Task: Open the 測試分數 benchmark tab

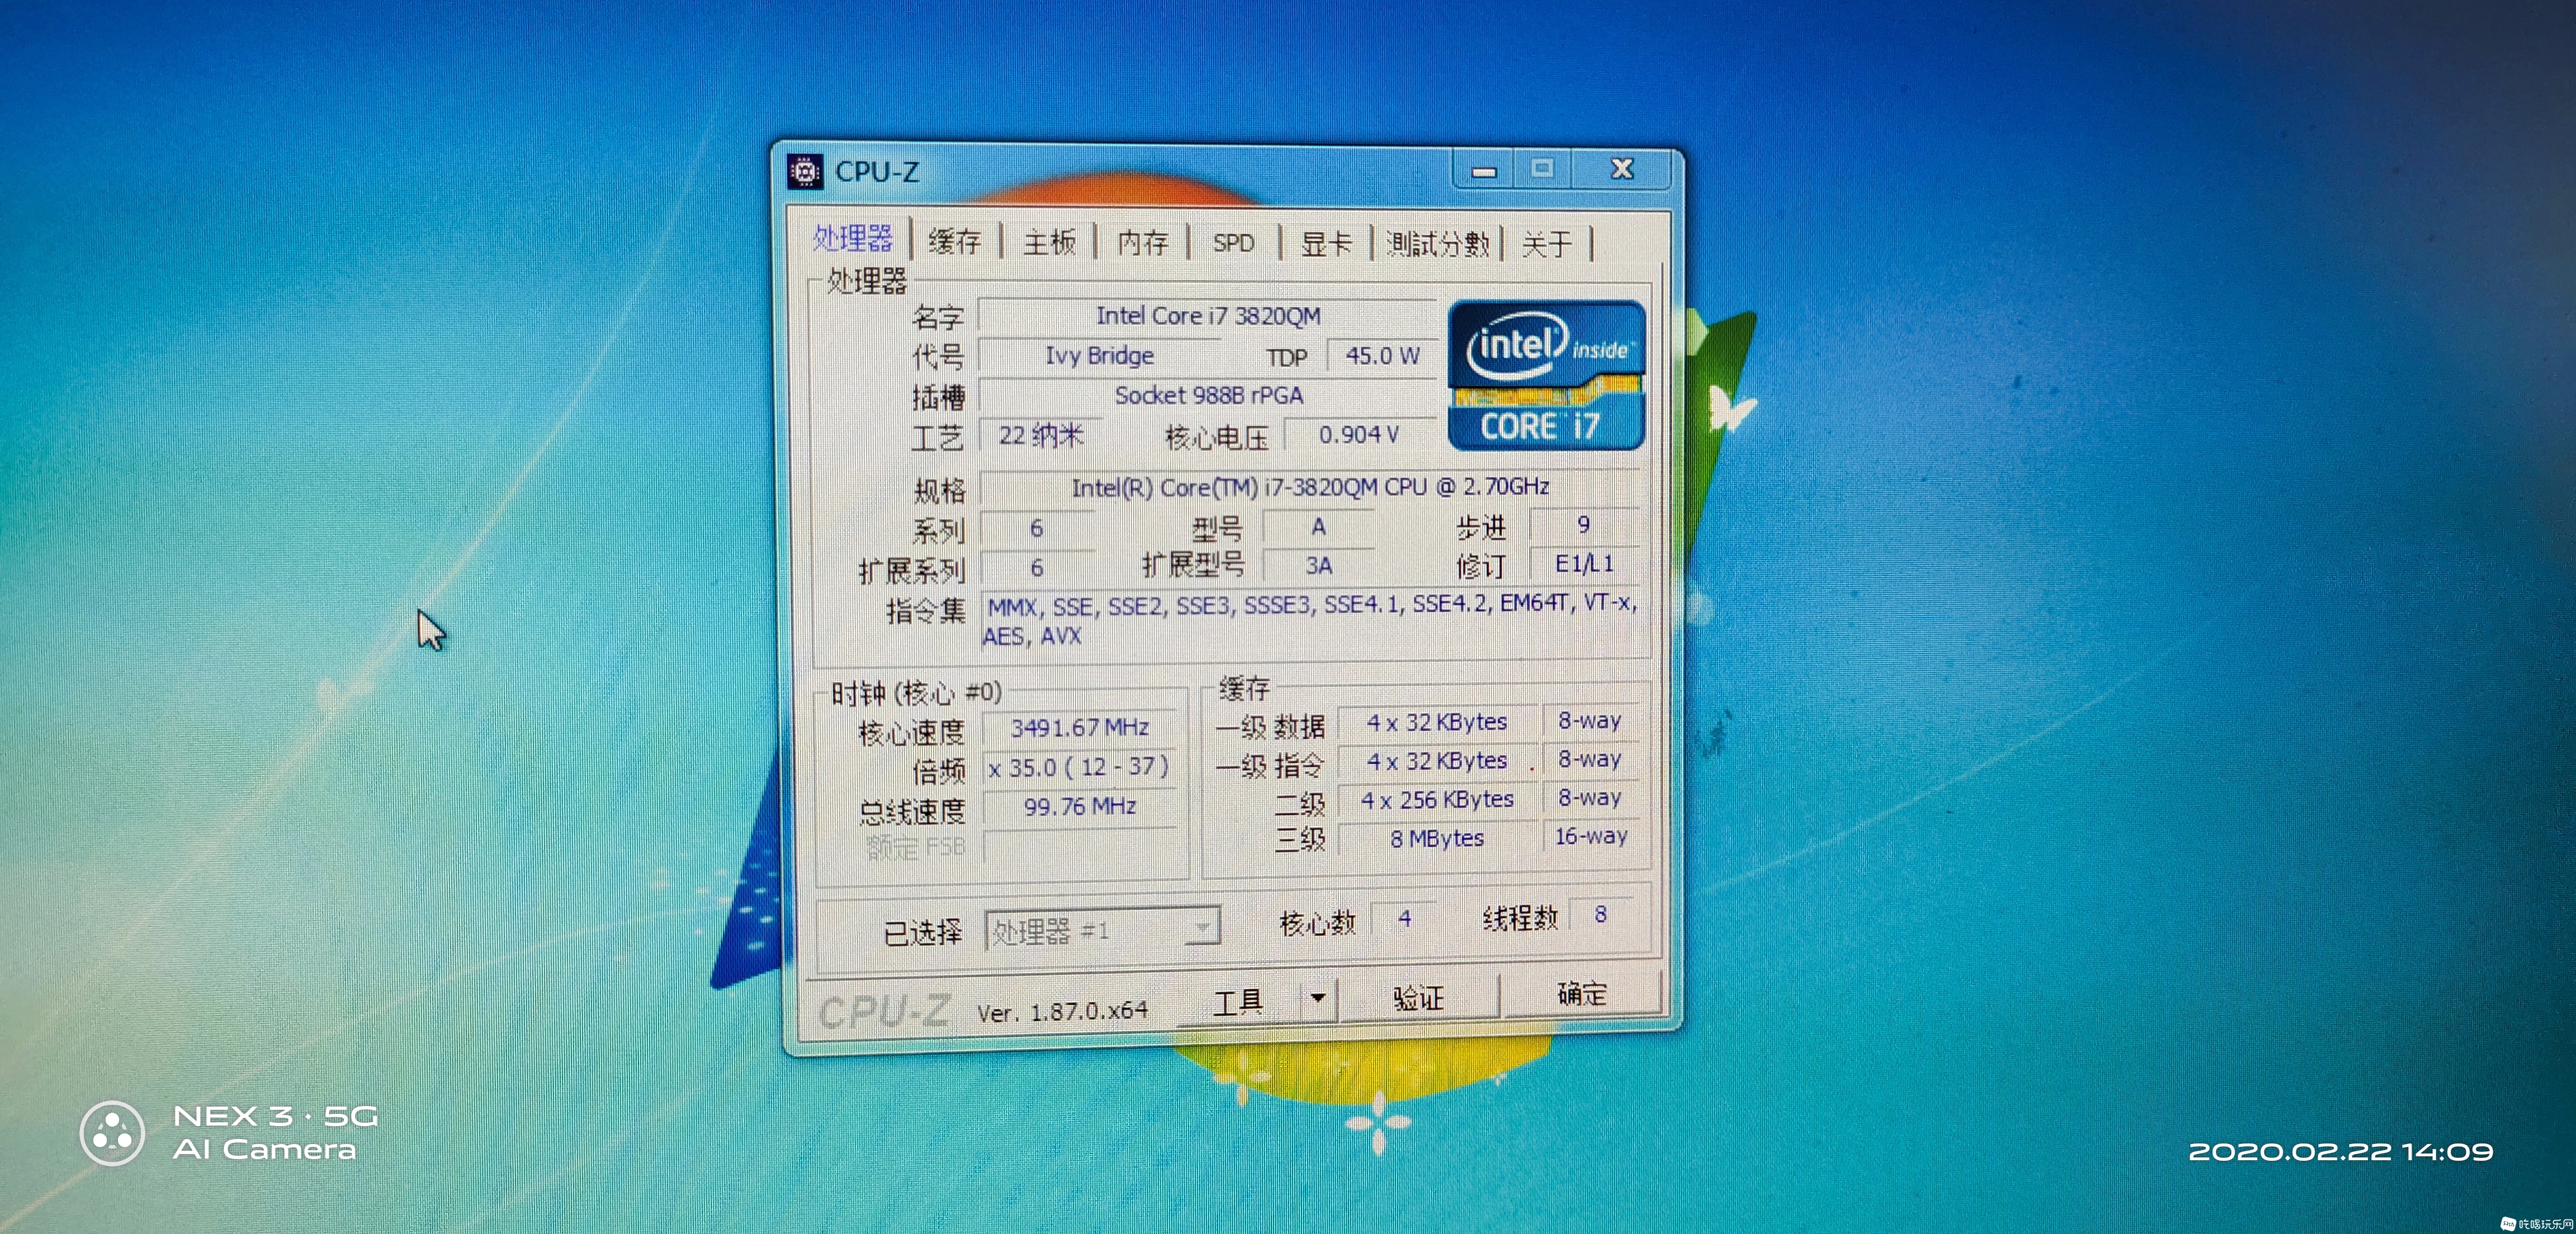Action: (1438, 243)
